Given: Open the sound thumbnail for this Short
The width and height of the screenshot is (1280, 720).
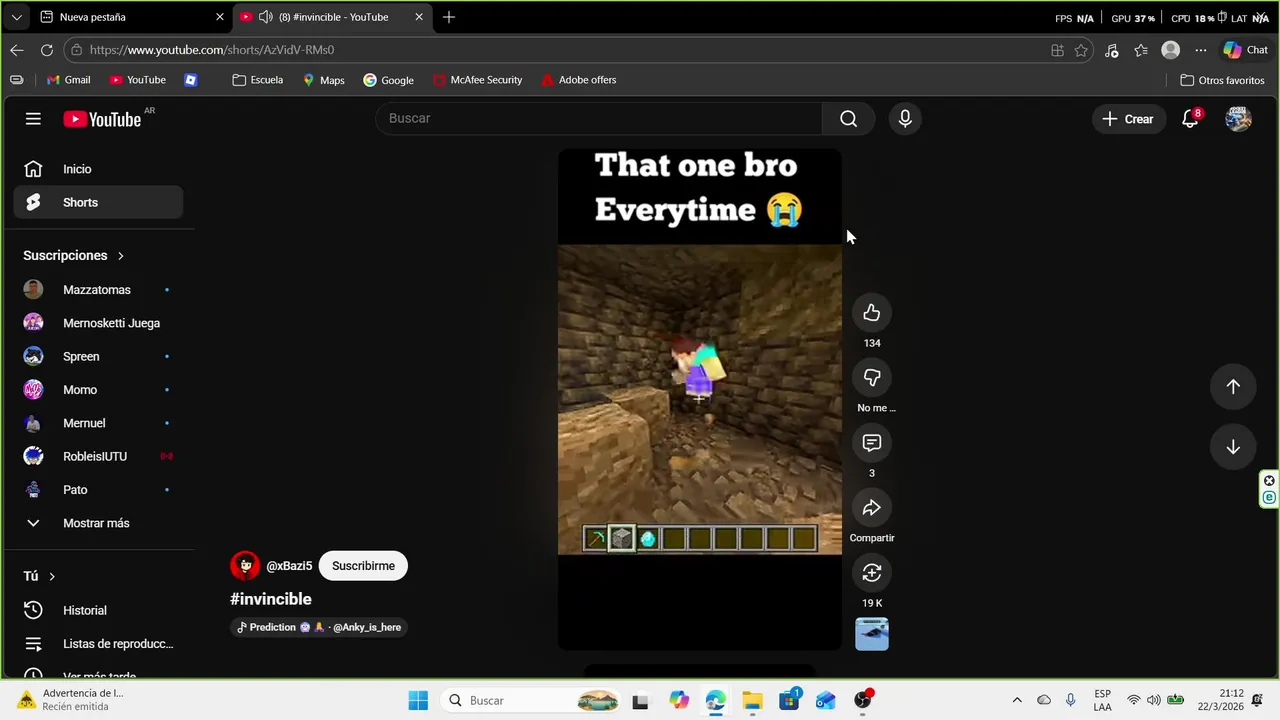Looking at the screenshot, I should click(x=872, y=634).
